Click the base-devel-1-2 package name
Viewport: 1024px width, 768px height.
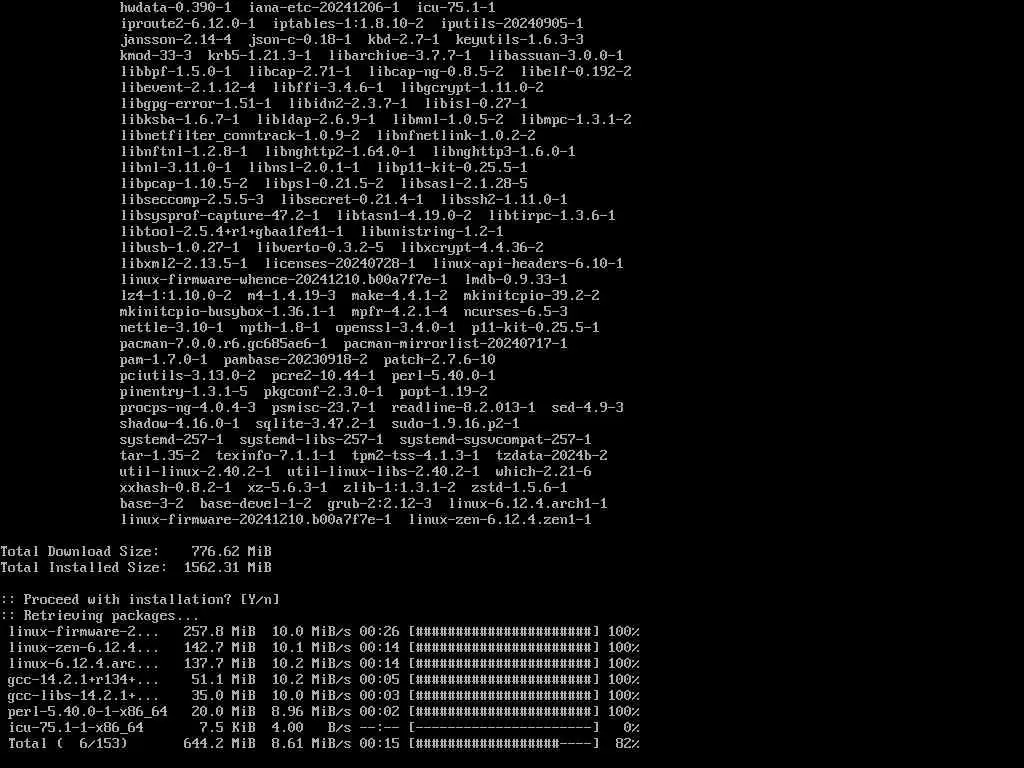coord(255,504)
